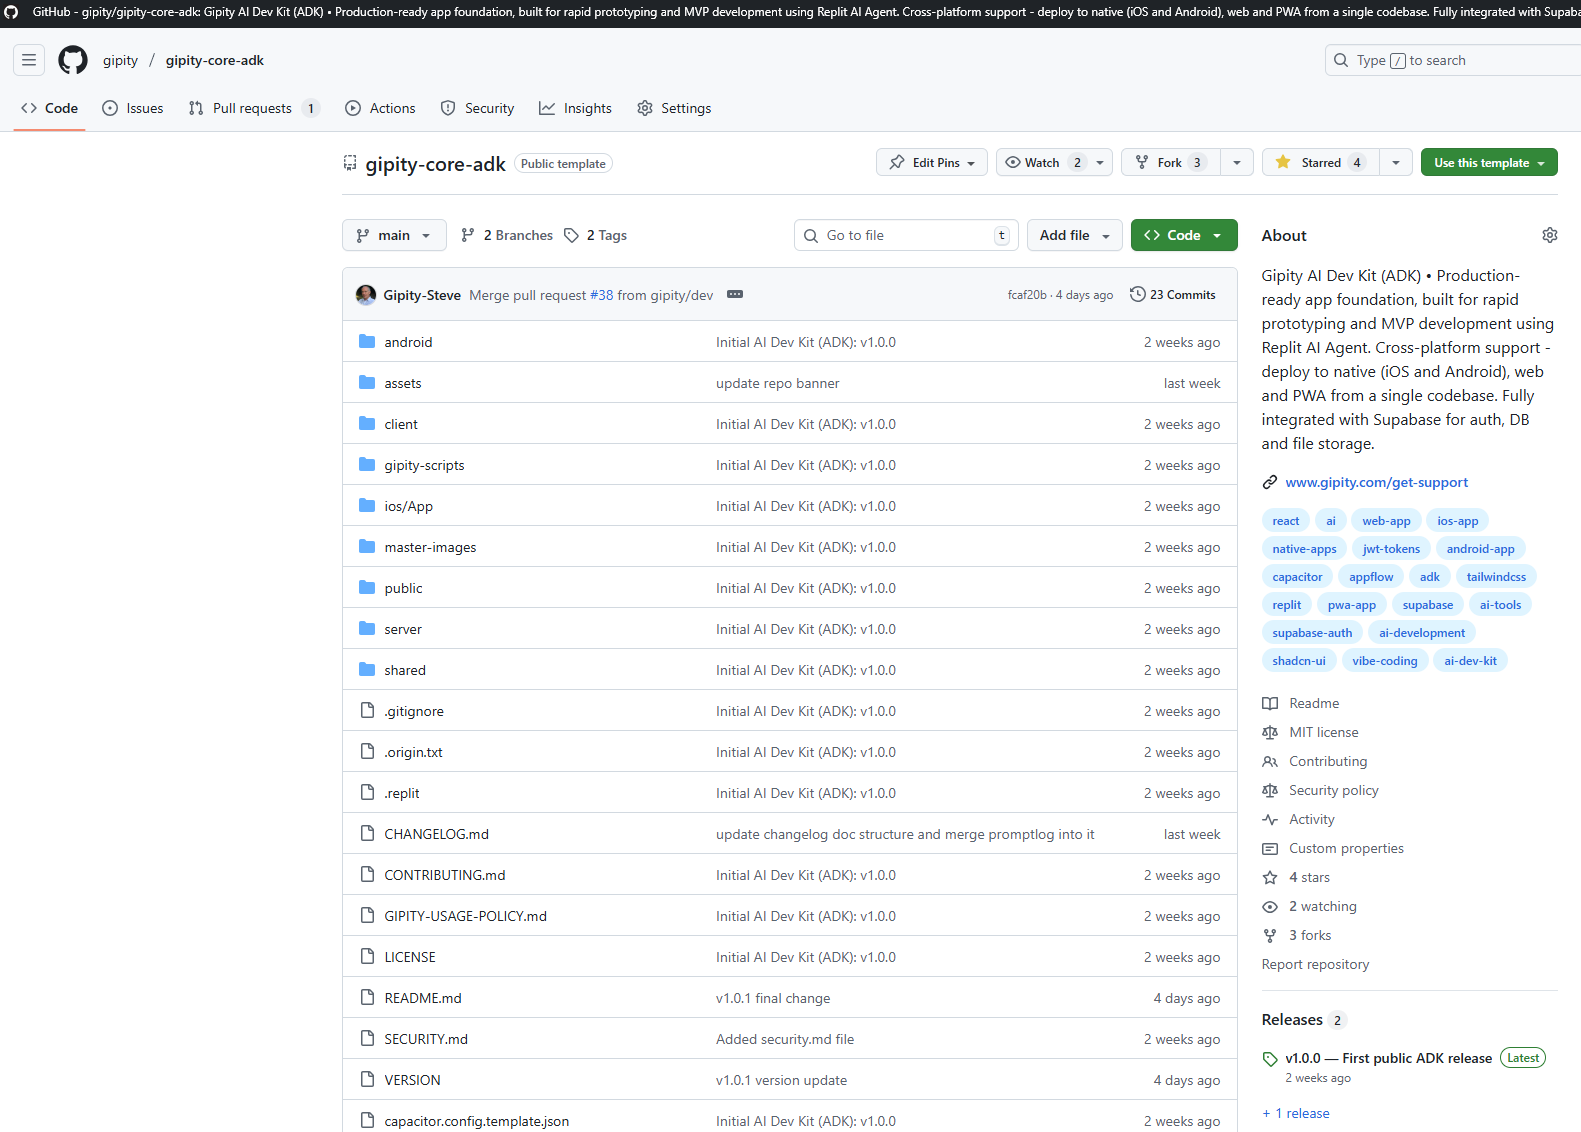Image resolution: width=1581 pixels, height=1132 pixels.
Task: Open Report repository link
Action: tap(1316, 964)
